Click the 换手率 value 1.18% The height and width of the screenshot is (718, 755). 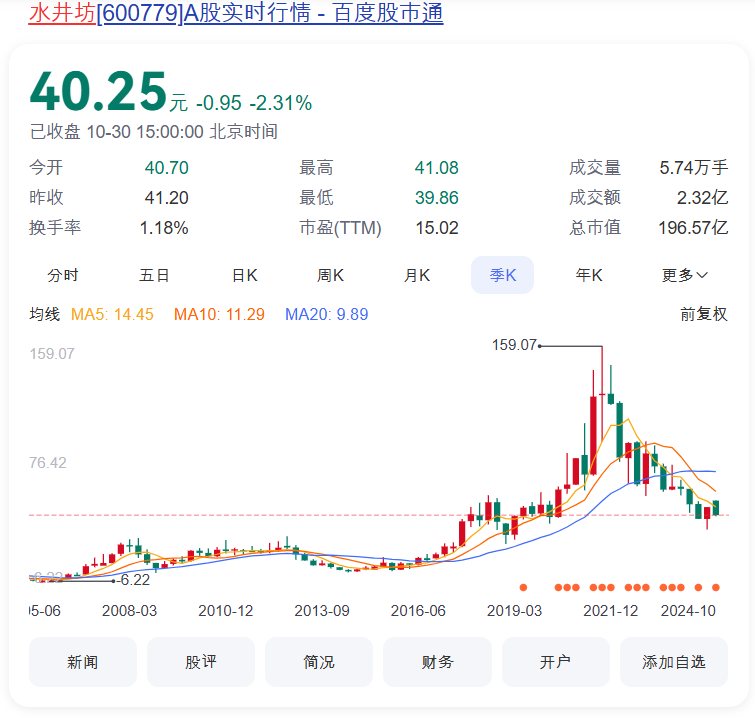164,228
